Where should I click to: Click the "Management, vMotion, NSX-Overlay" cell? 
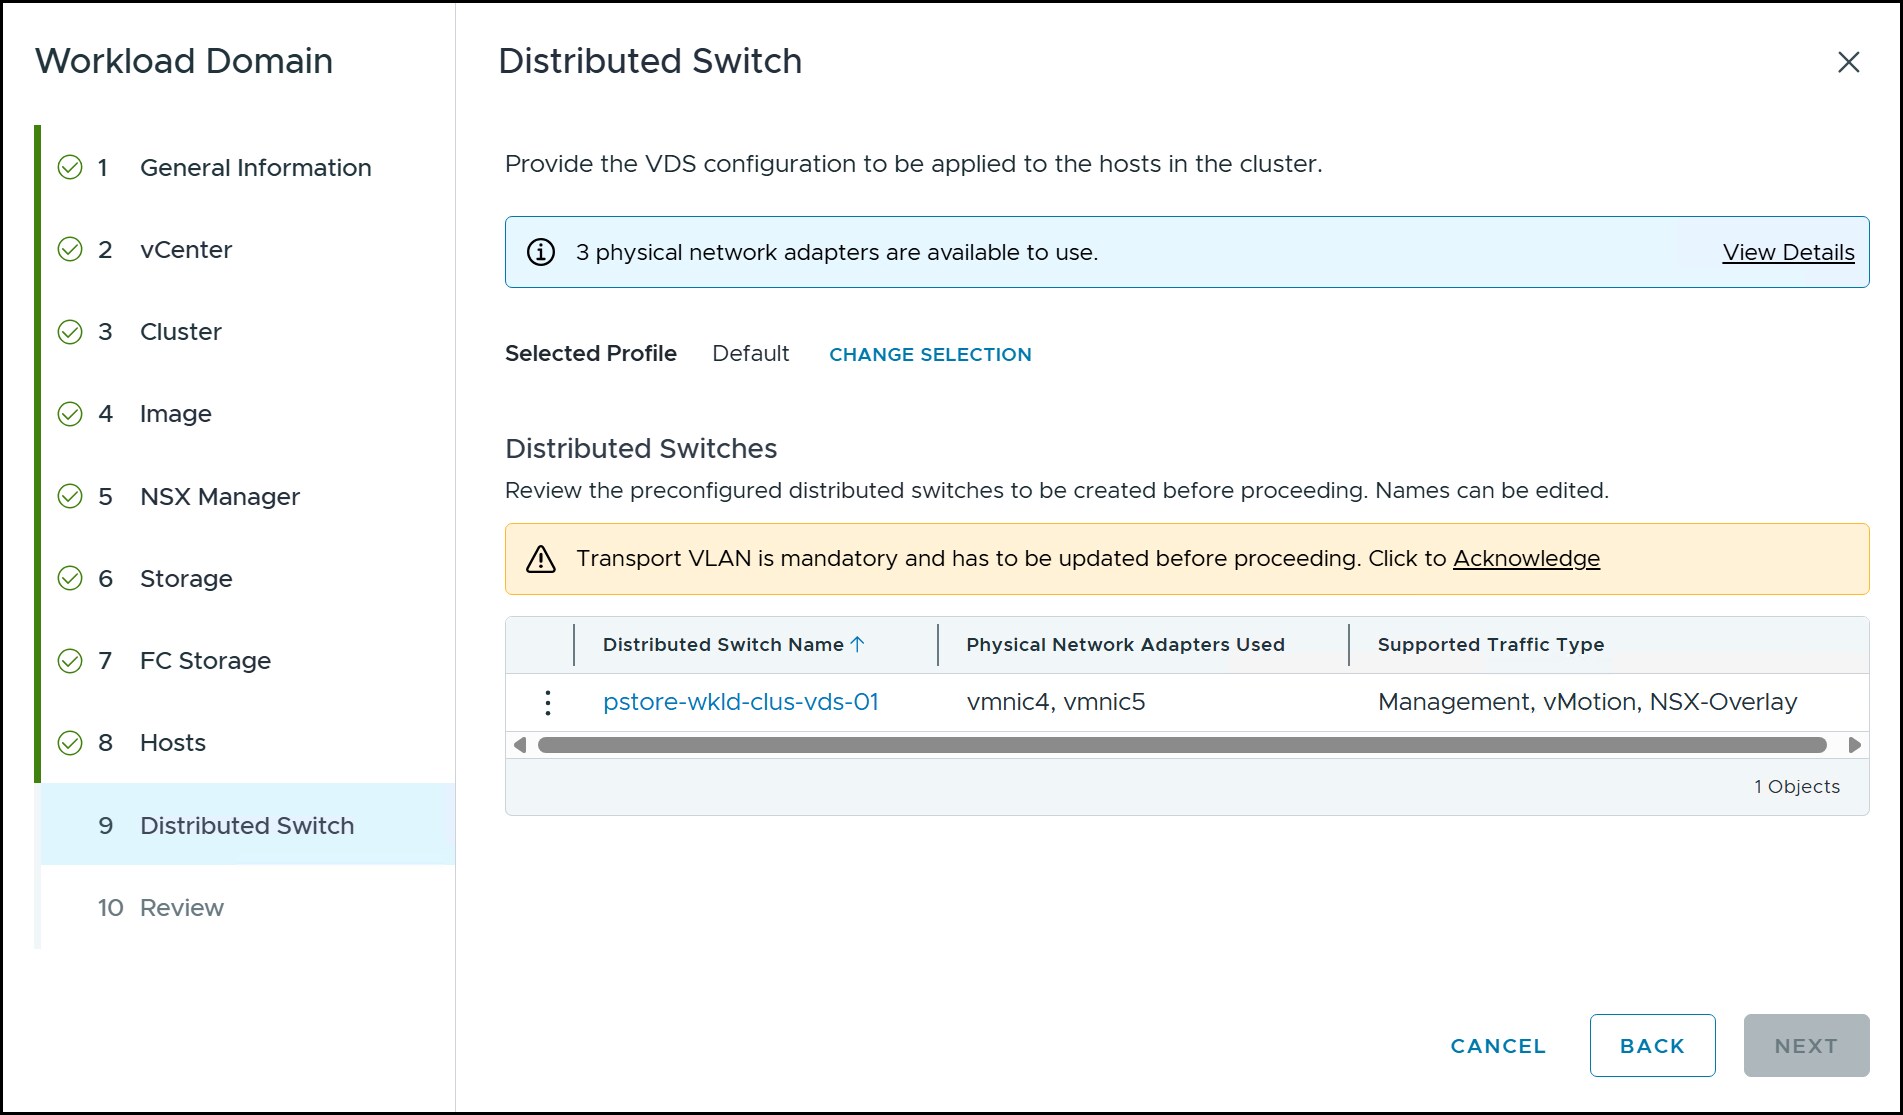pos(1587,702)
